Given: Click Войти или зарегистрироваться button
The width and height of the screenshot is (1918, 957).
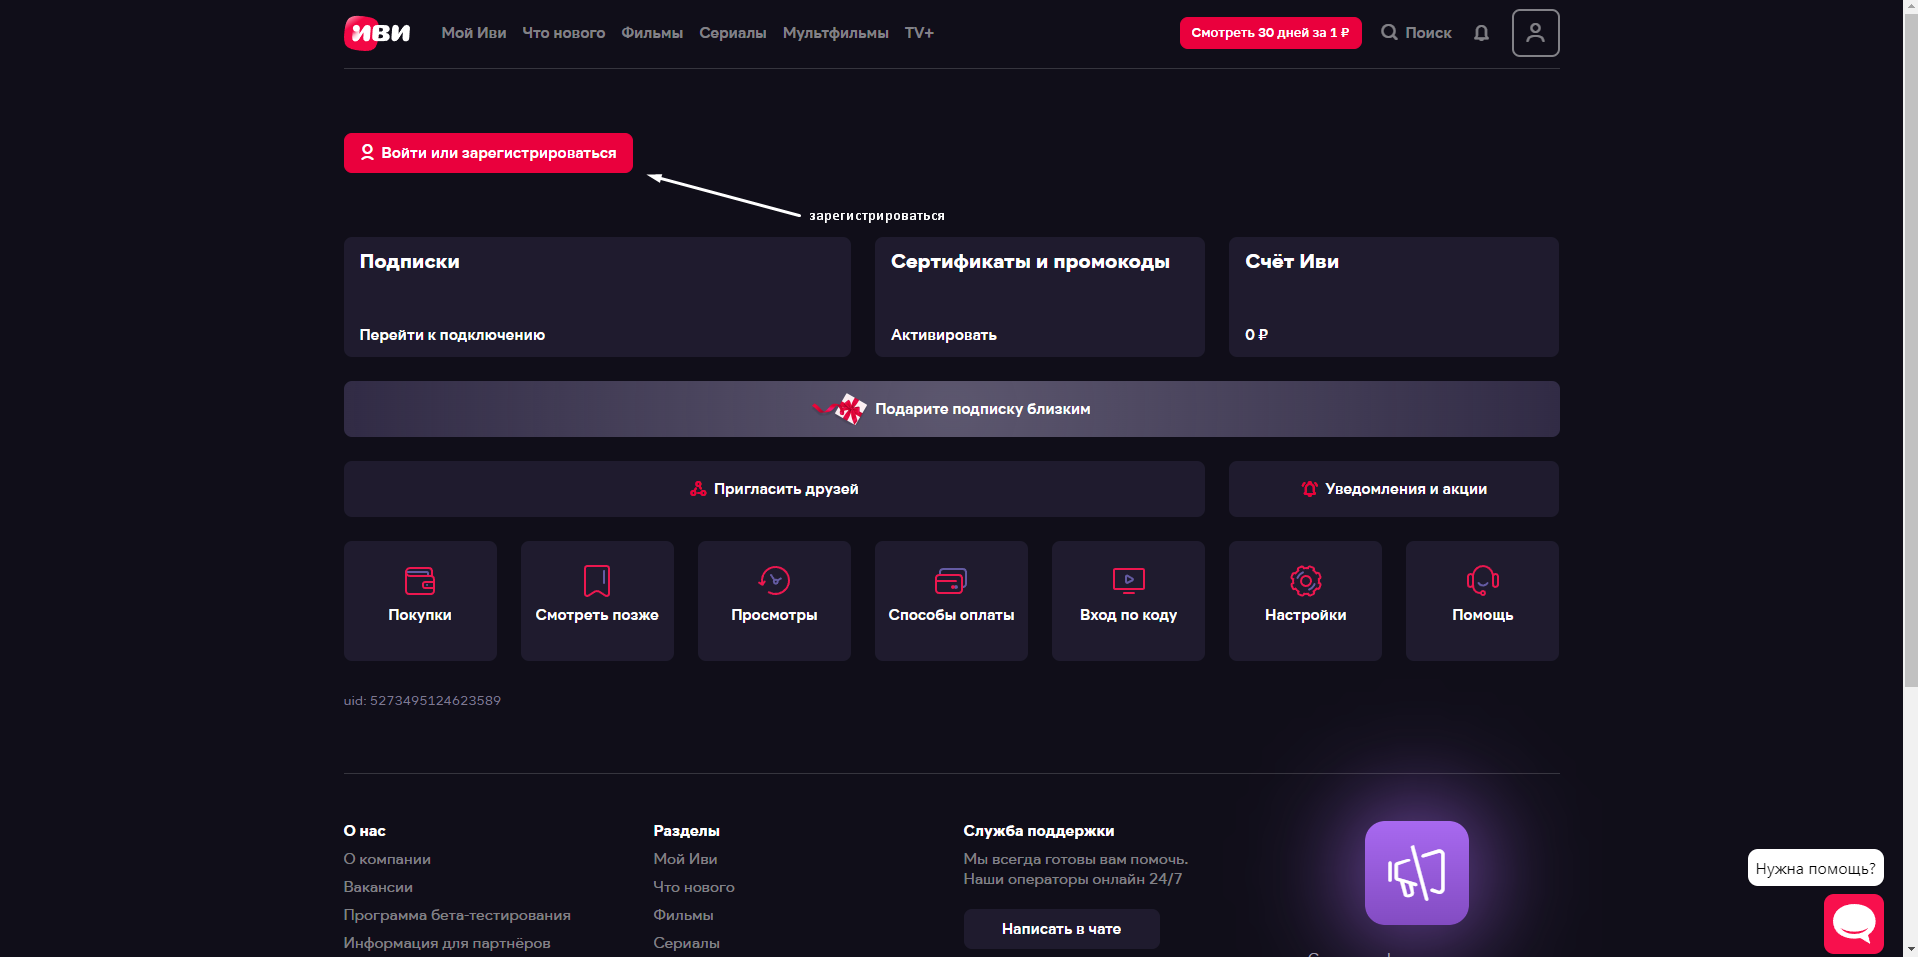Looking at the screenshot, I should click(x=488, y=153).
